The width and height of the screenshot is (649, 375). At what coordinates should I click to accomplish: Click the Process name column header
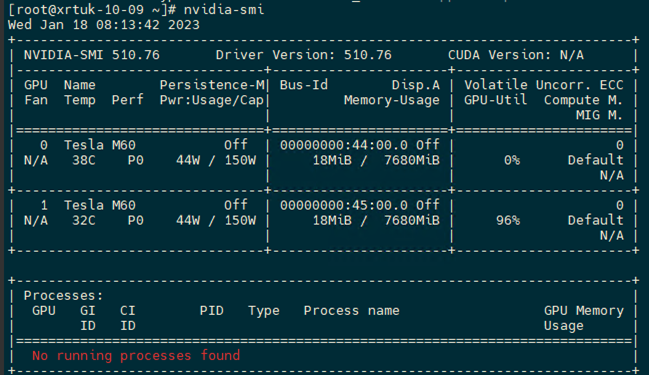click(352, 310)
